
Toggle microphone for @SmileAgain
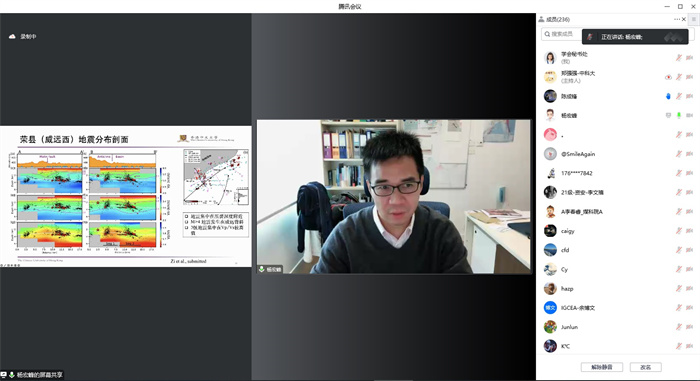pos(679,154)
